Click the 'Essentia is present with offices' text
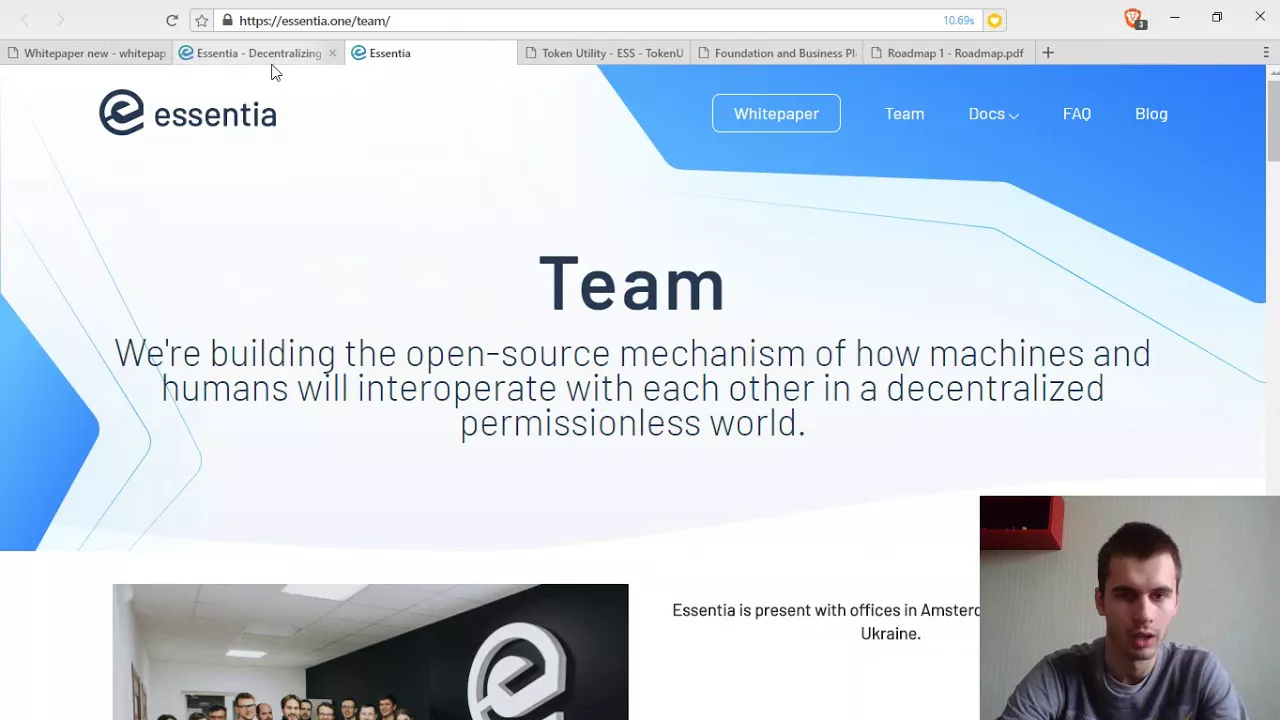 [x=826, y=621]
